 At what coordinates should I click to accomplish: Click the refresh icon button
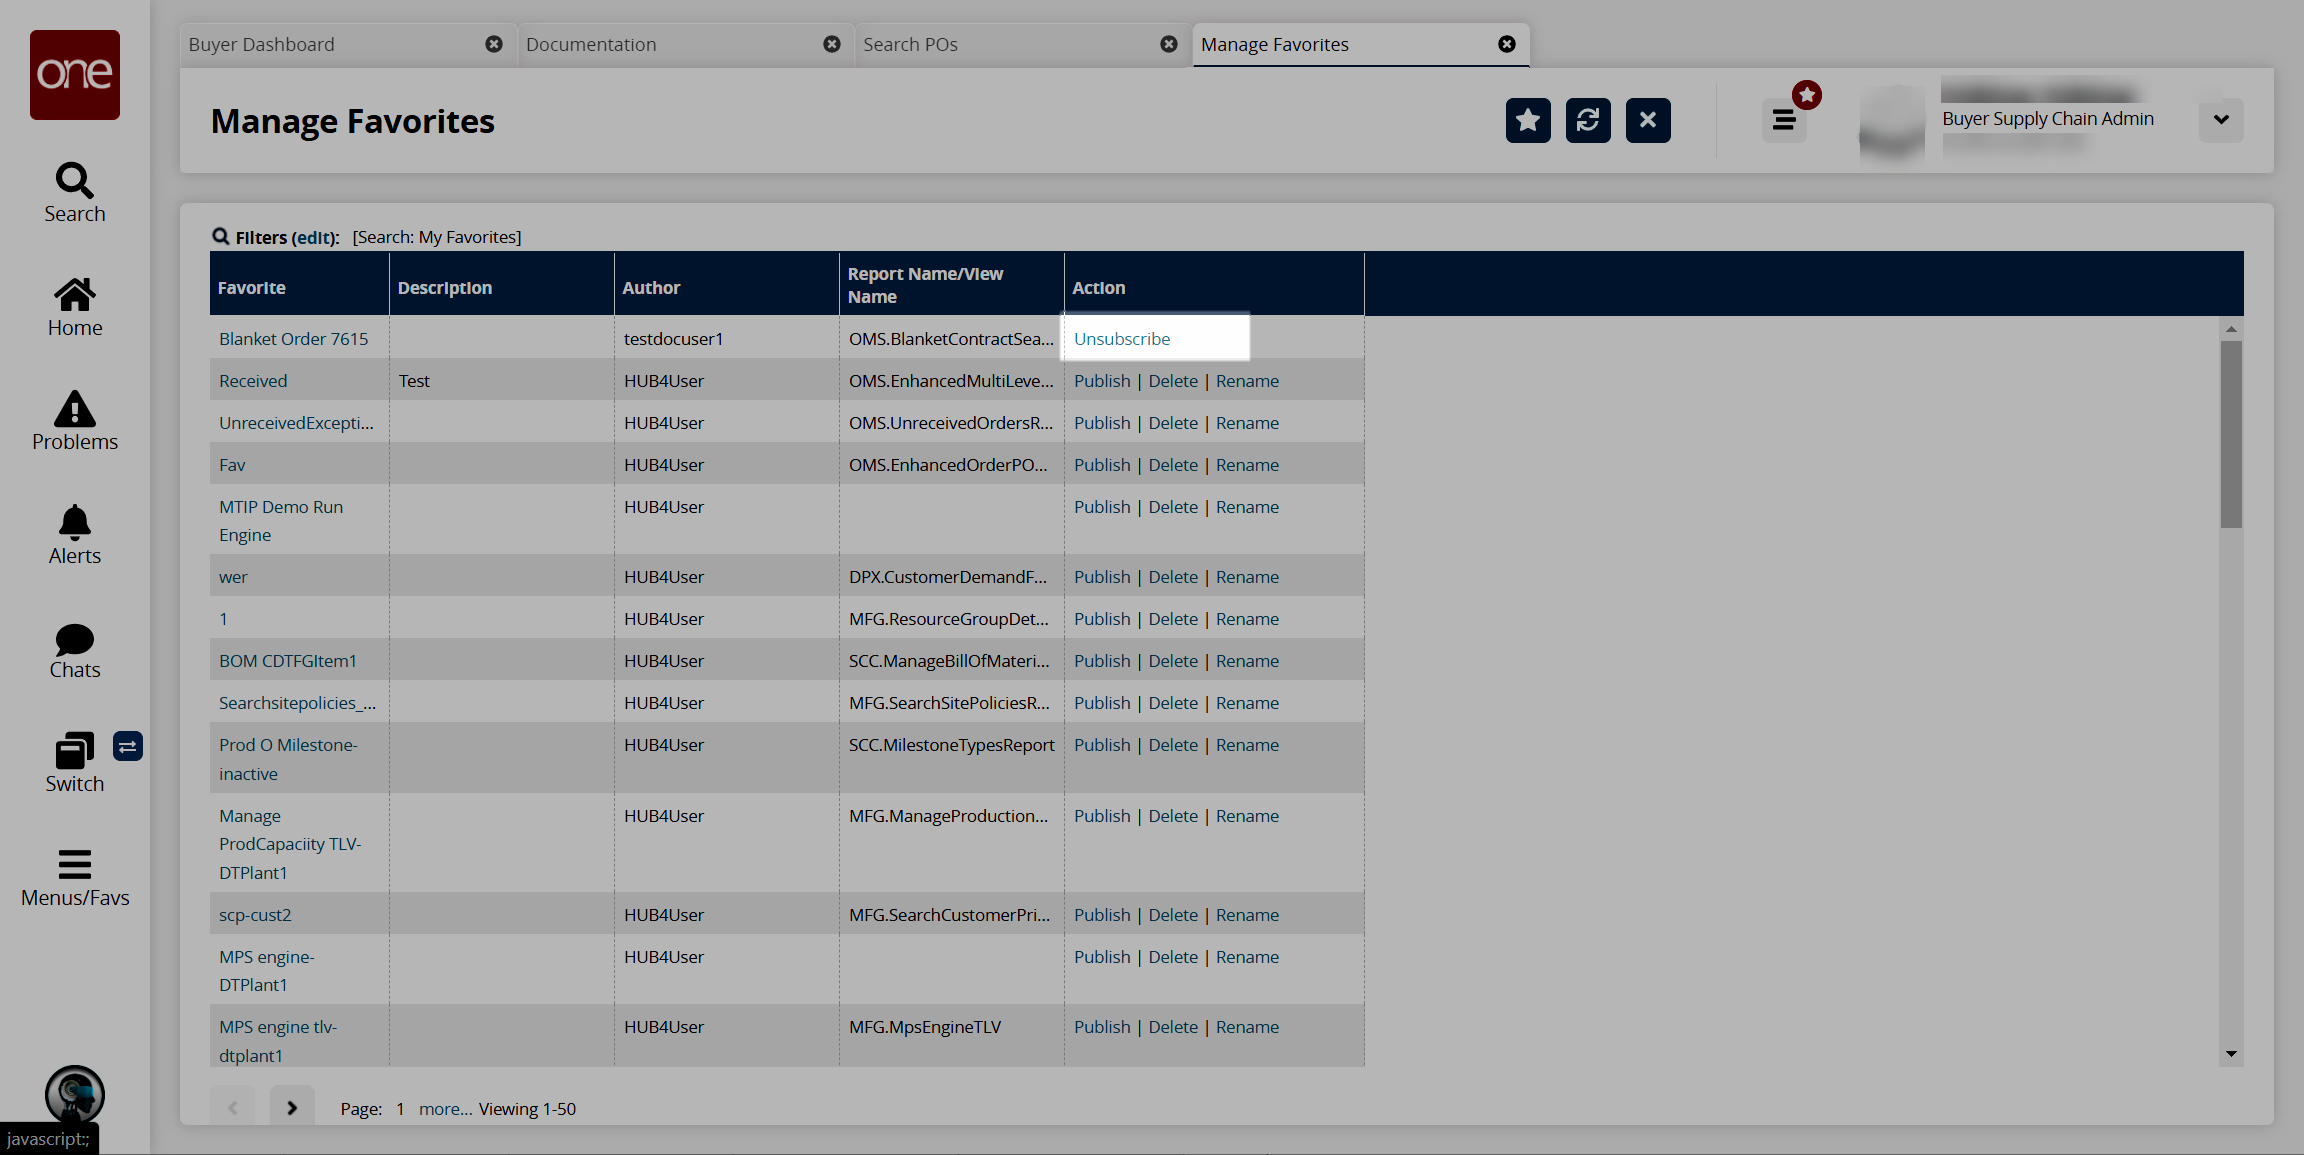[x=1587, y=121]
